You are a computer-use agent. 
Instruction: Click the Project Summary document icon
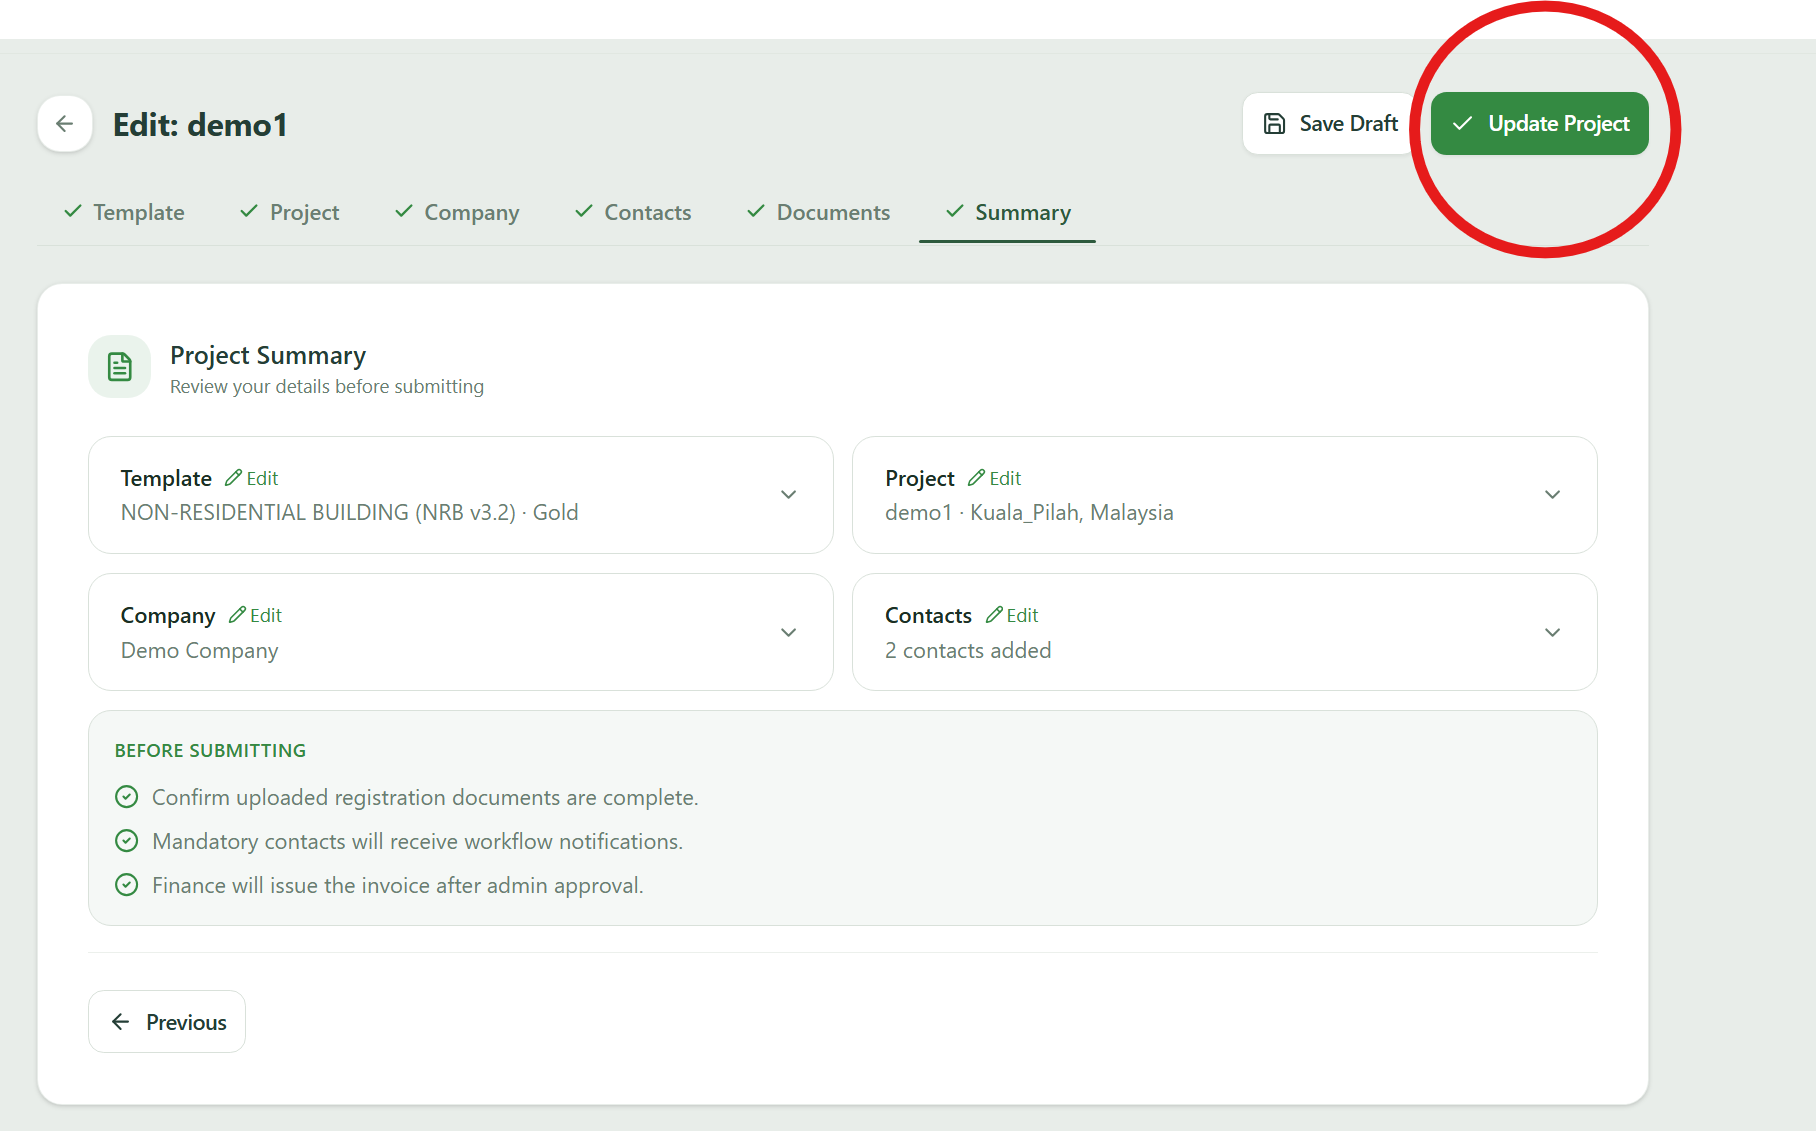tap(120, 367)
